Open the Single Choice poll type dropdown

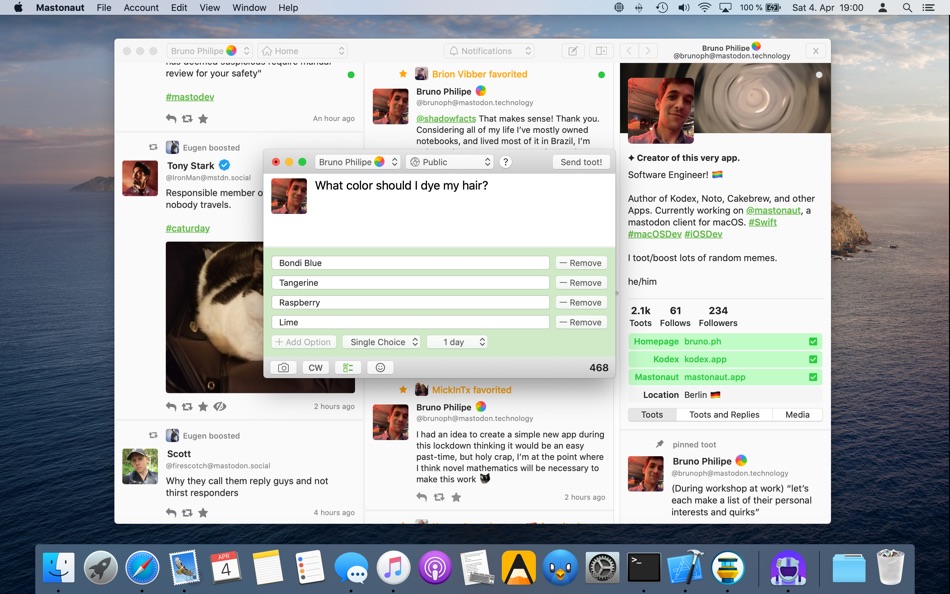[x=381, y=342]
